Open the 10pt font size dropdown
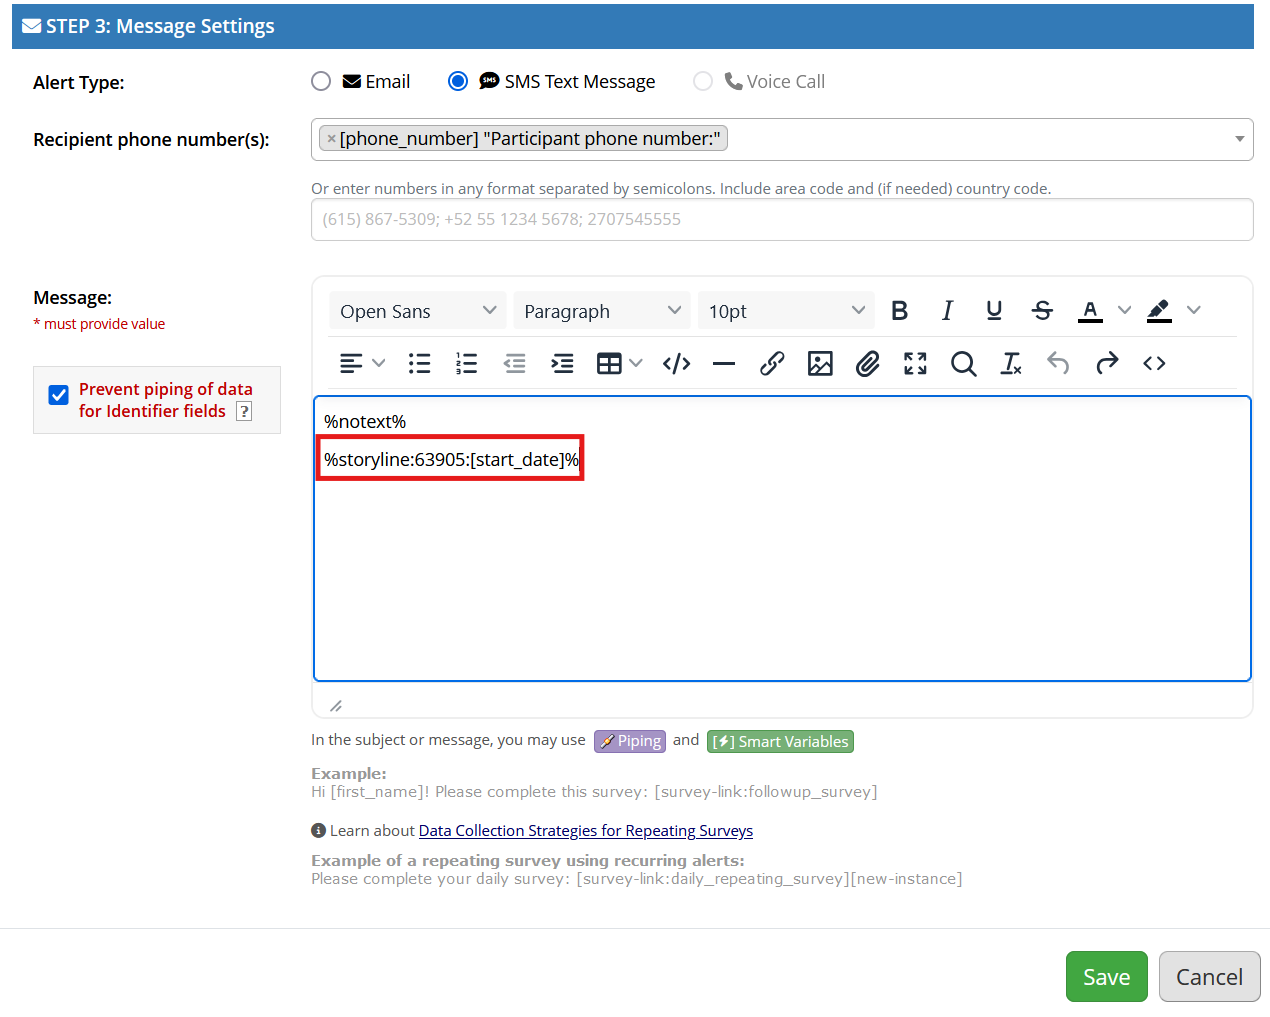 [x=786, y=311]
